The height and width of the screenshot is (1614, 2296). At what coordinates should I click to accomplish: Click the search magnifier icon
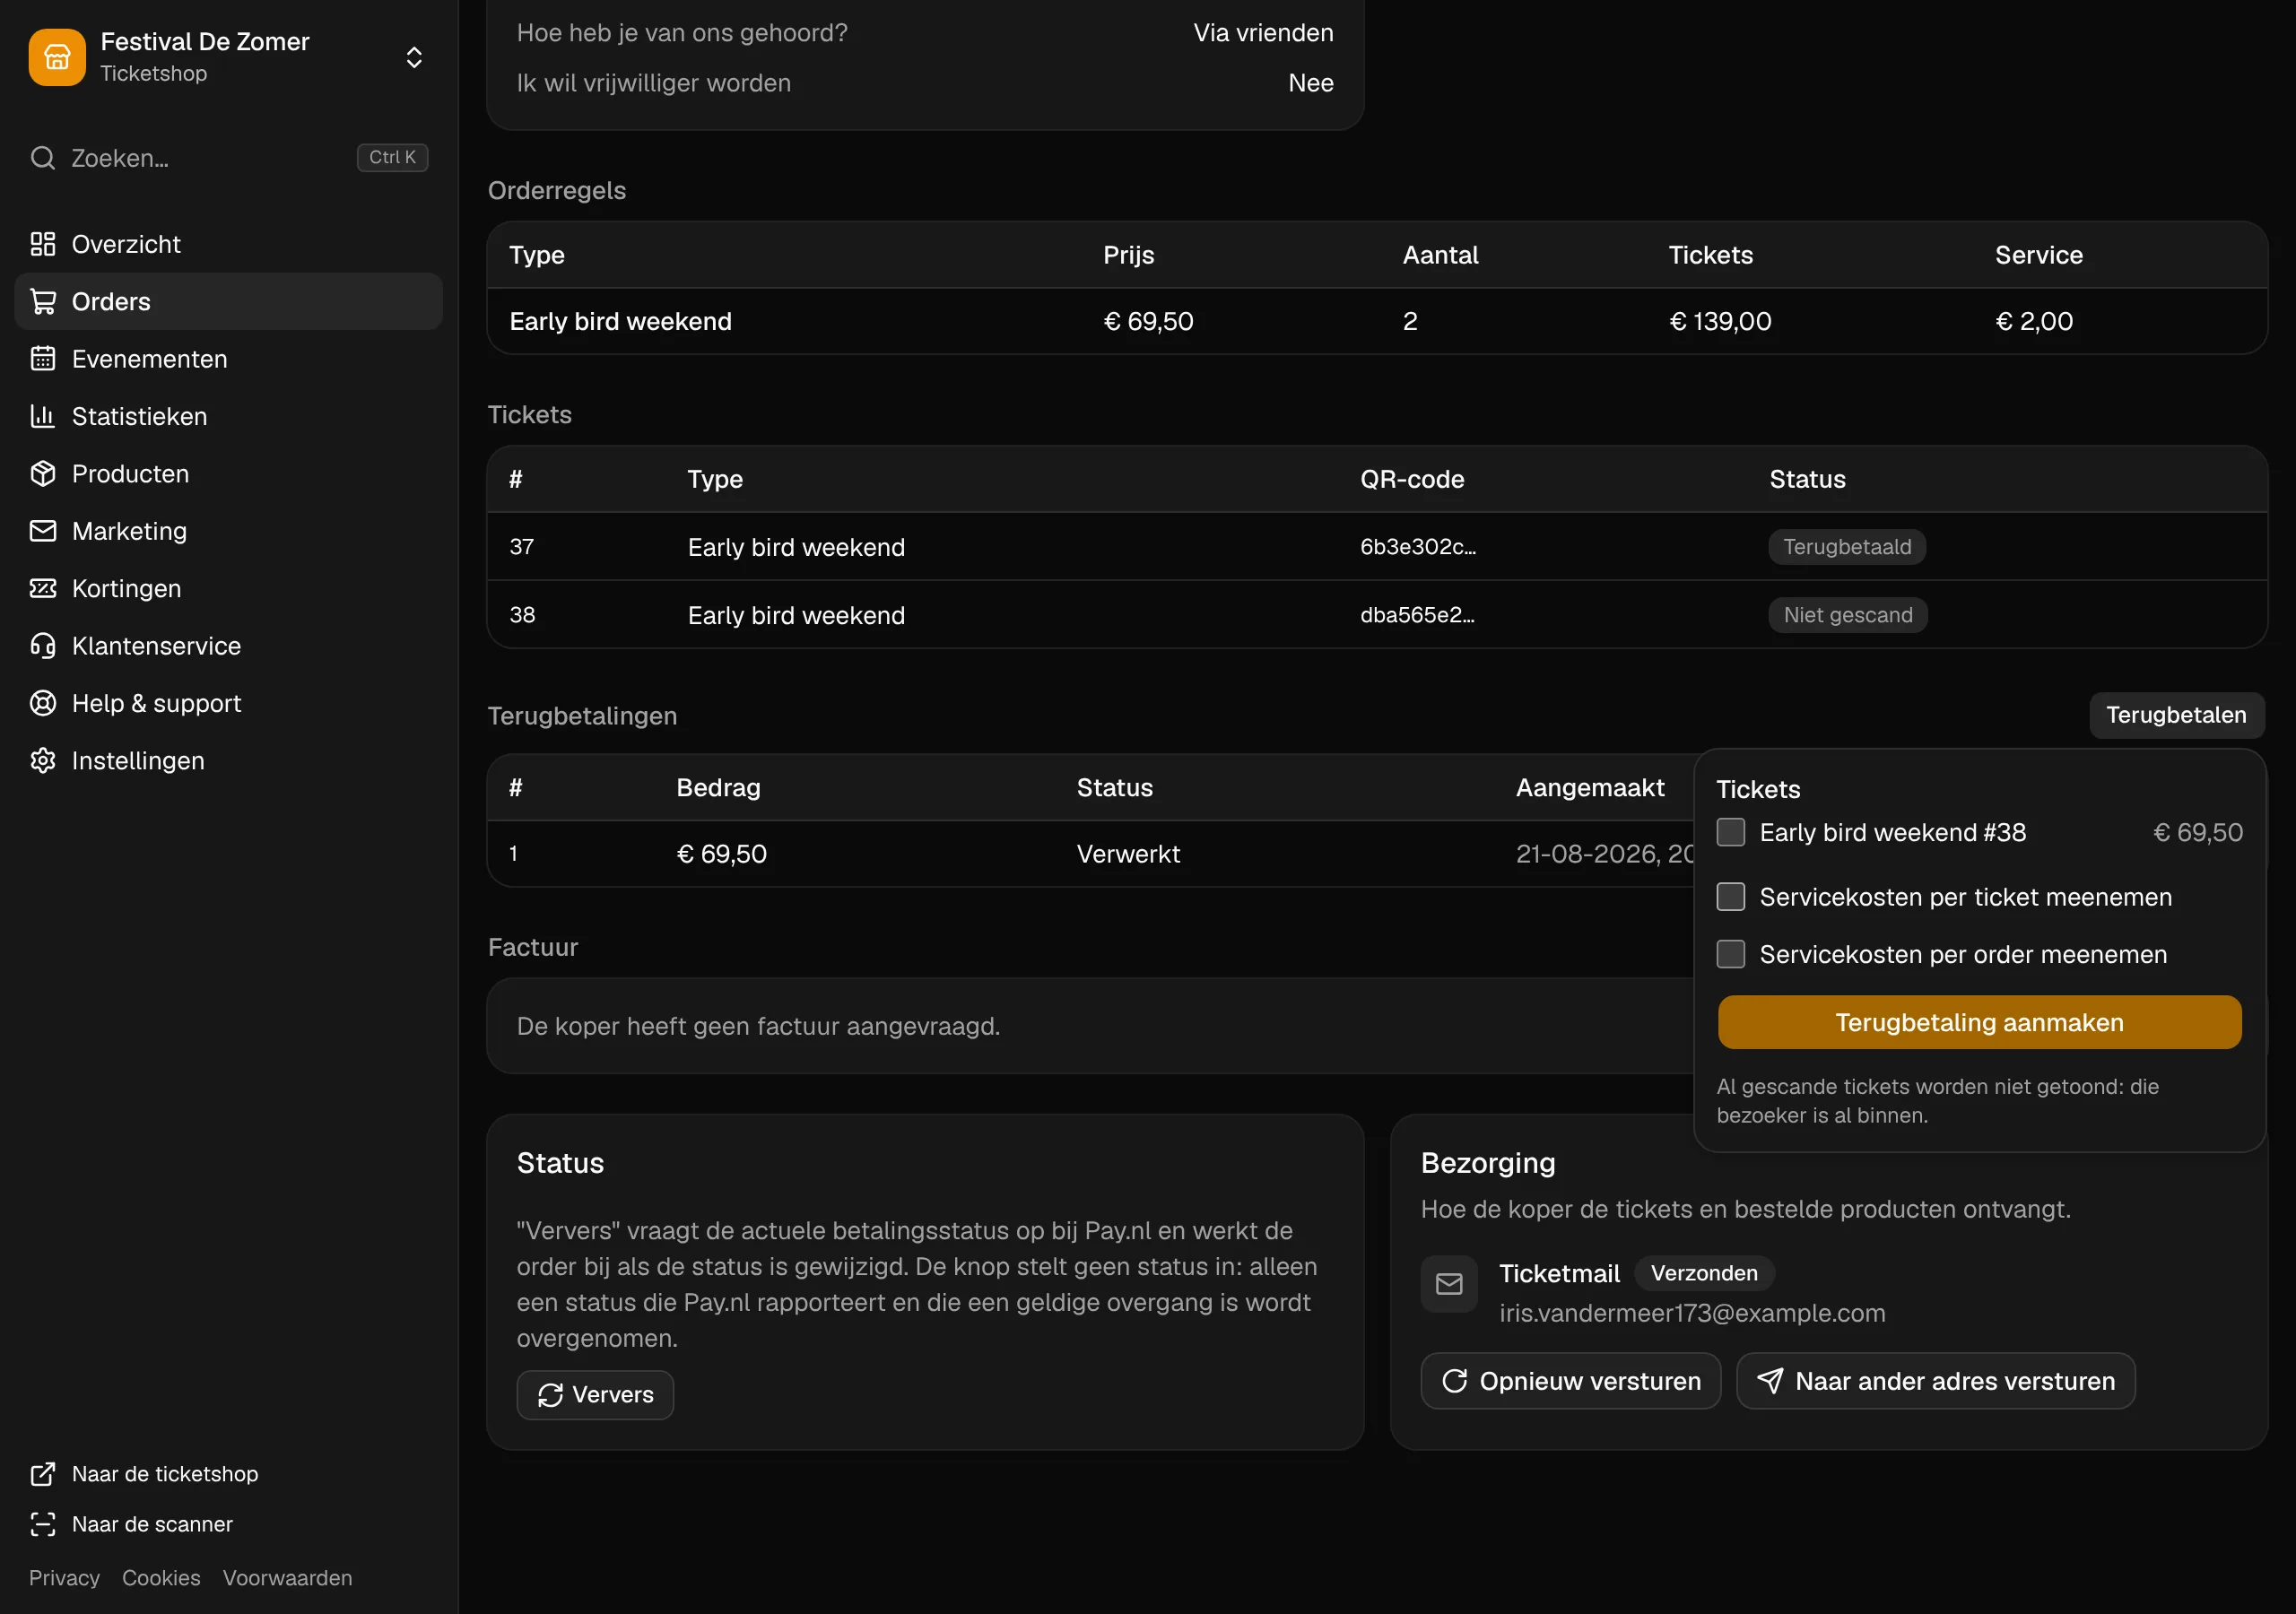43,158
